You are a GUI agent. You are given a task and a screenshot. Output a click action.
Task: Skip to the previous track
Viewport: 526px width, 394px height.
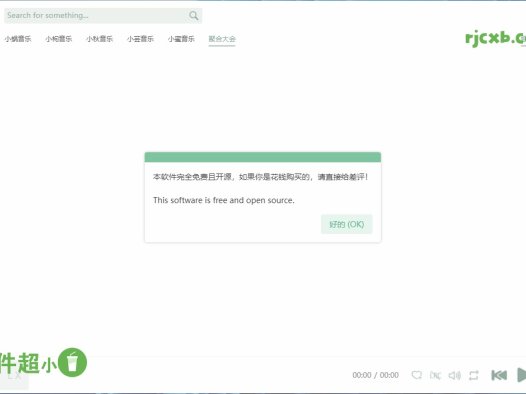tap(499, 375)
